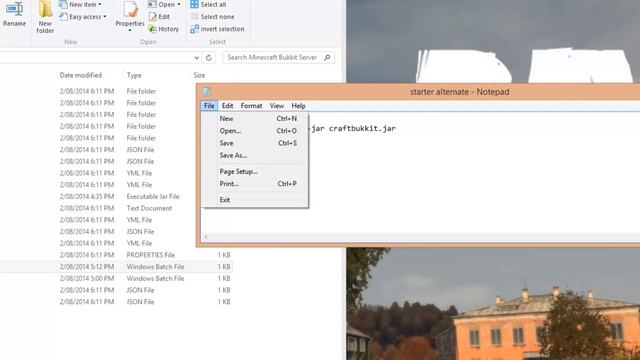Choose Print... from File menu

tap(255, 184)
